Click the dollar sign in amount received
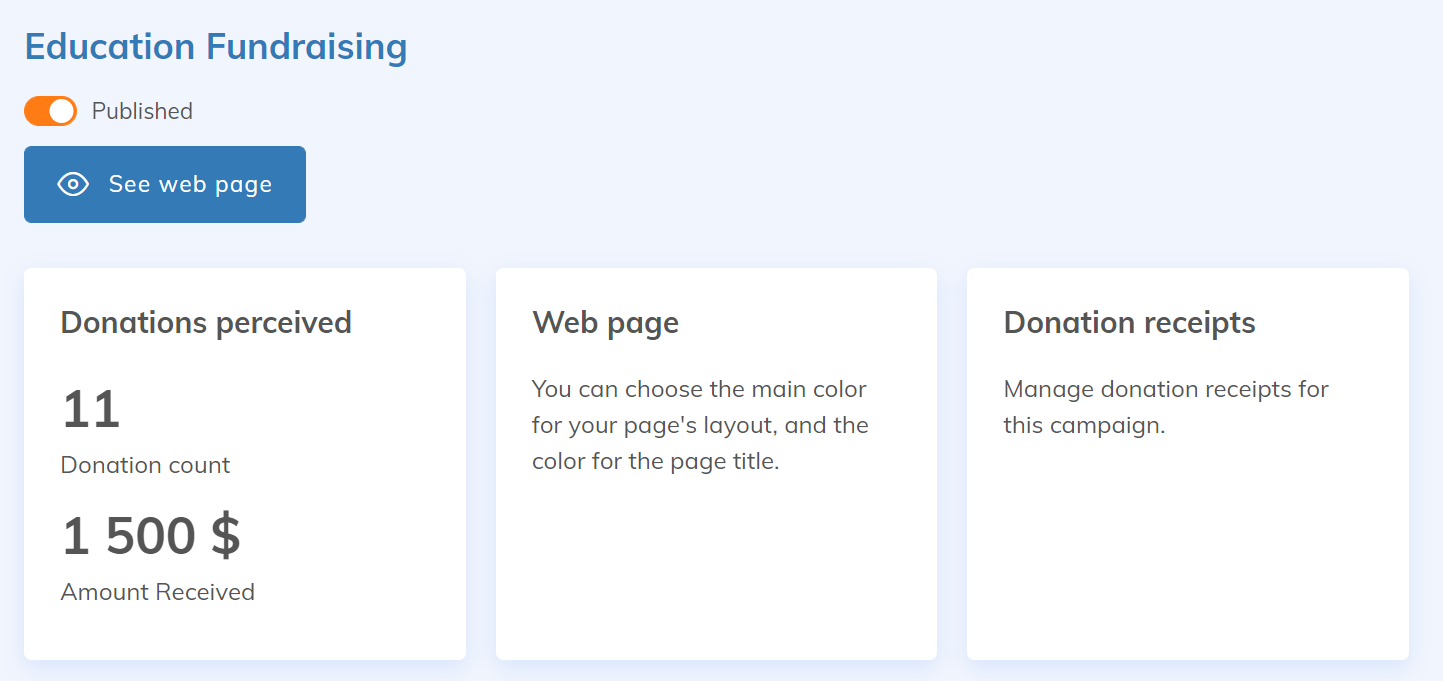Image resolution: width=1443 pixels, height=681 pixels. (x=226, y=537)
